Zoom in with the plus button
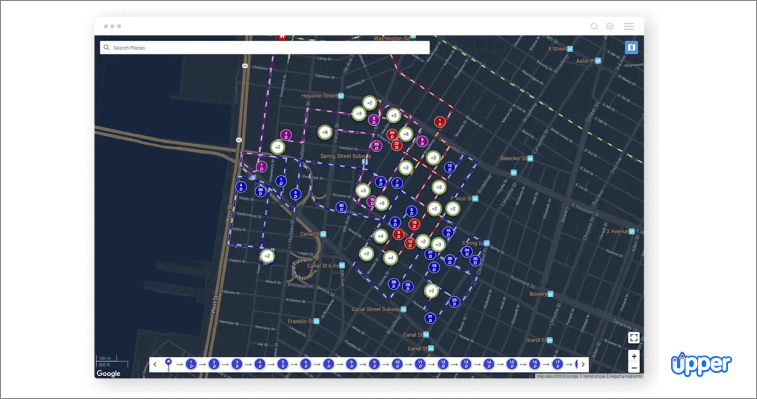The height and width of the screenshot is (399, 757). pyautogui.click(x=634, y=356)
